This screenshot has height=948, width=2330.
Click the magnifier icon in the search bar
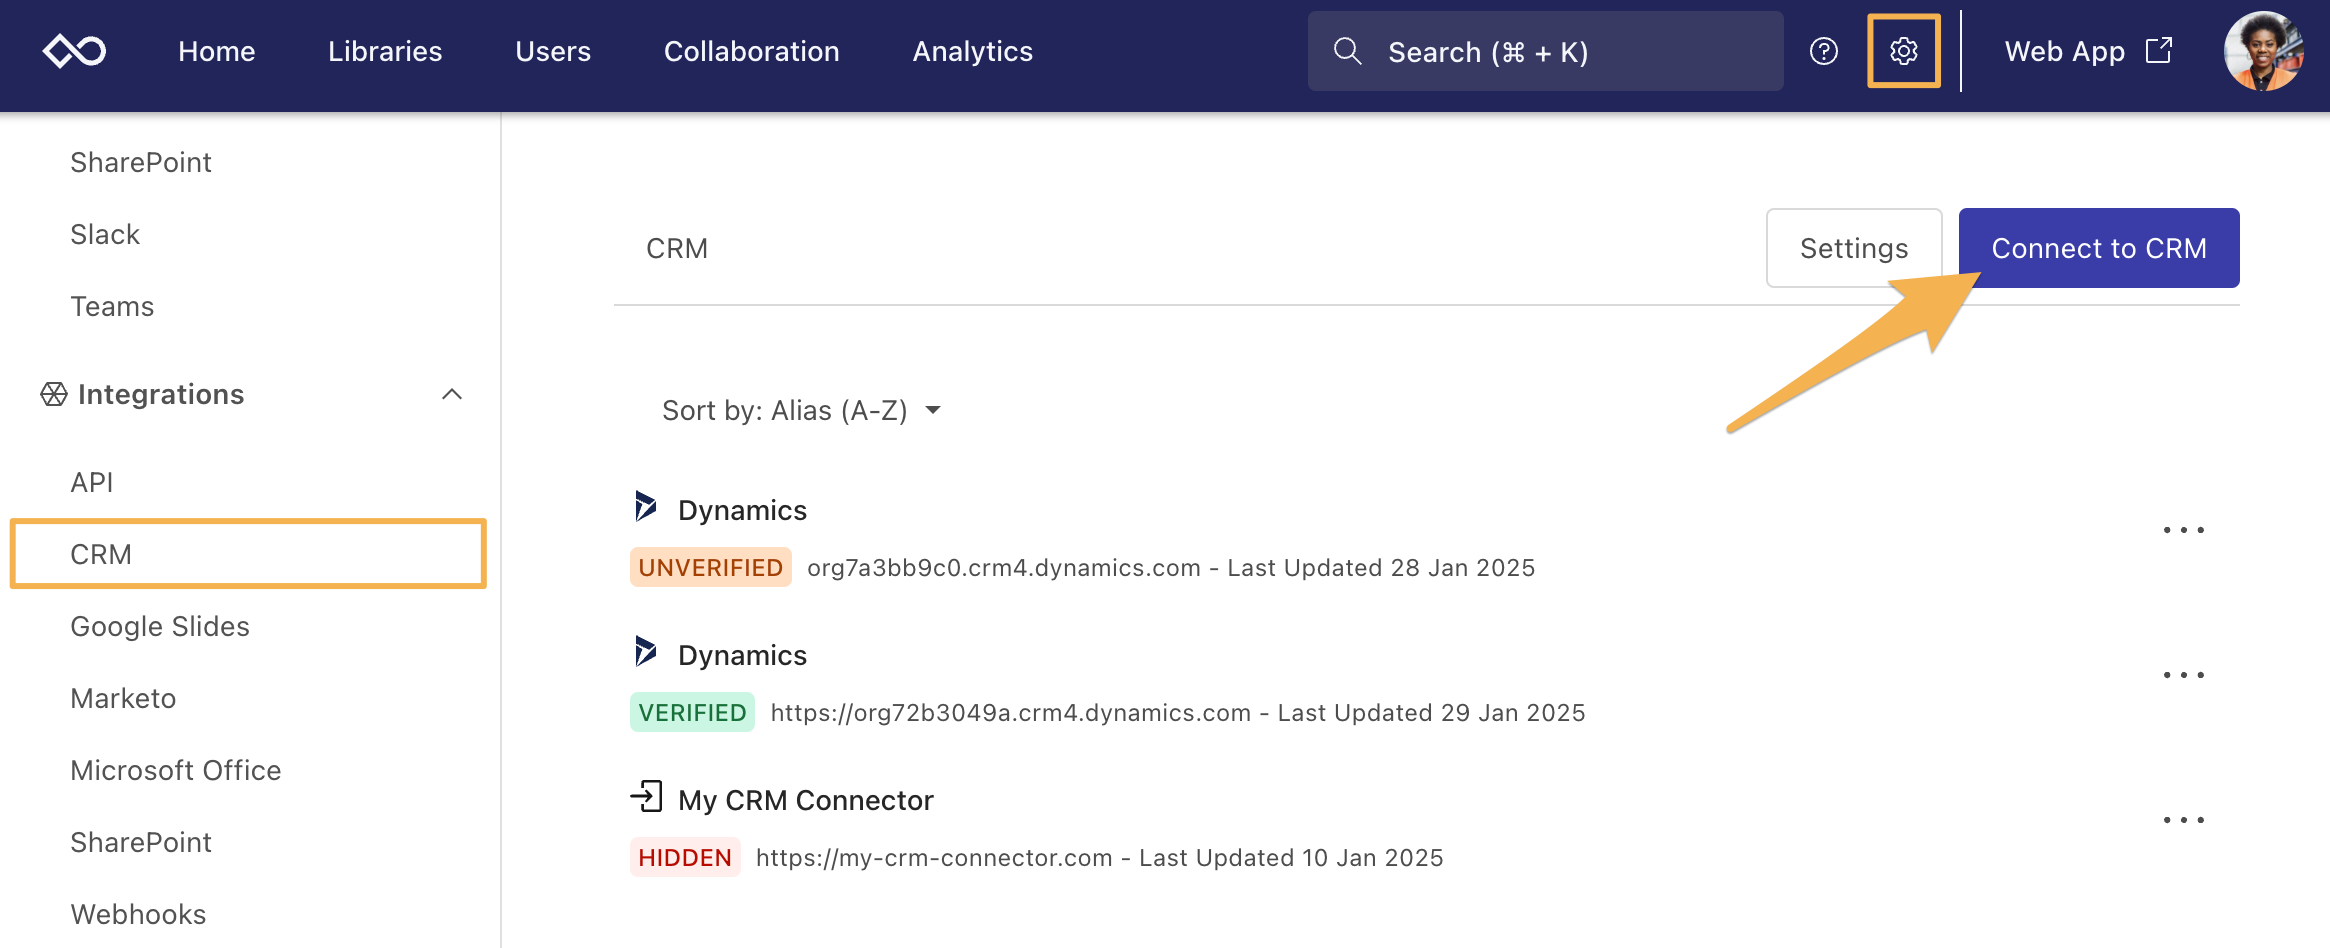coord(1348,51)
